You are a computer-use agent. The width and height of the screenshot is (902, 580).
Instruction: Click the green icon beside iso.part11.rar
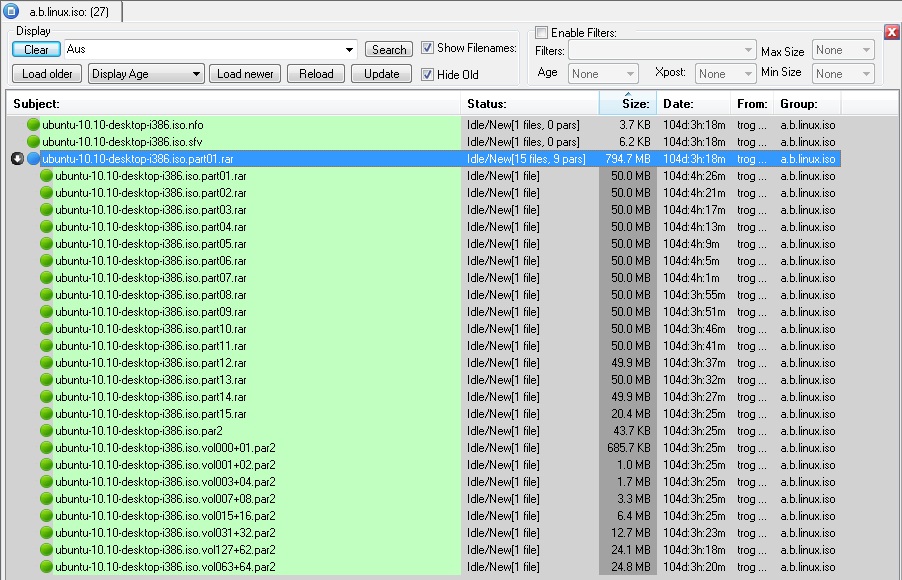pyautogui.click(x=47, y=346)
